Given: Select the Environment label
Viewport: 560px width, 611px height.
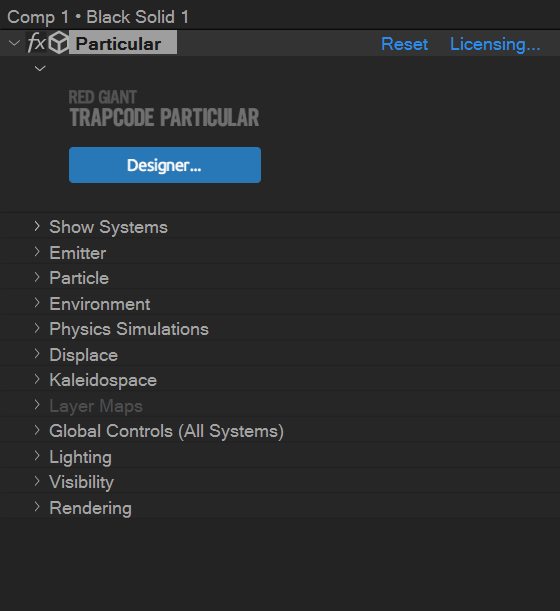Looking at the screenshot, I should [x=99, y=304].
